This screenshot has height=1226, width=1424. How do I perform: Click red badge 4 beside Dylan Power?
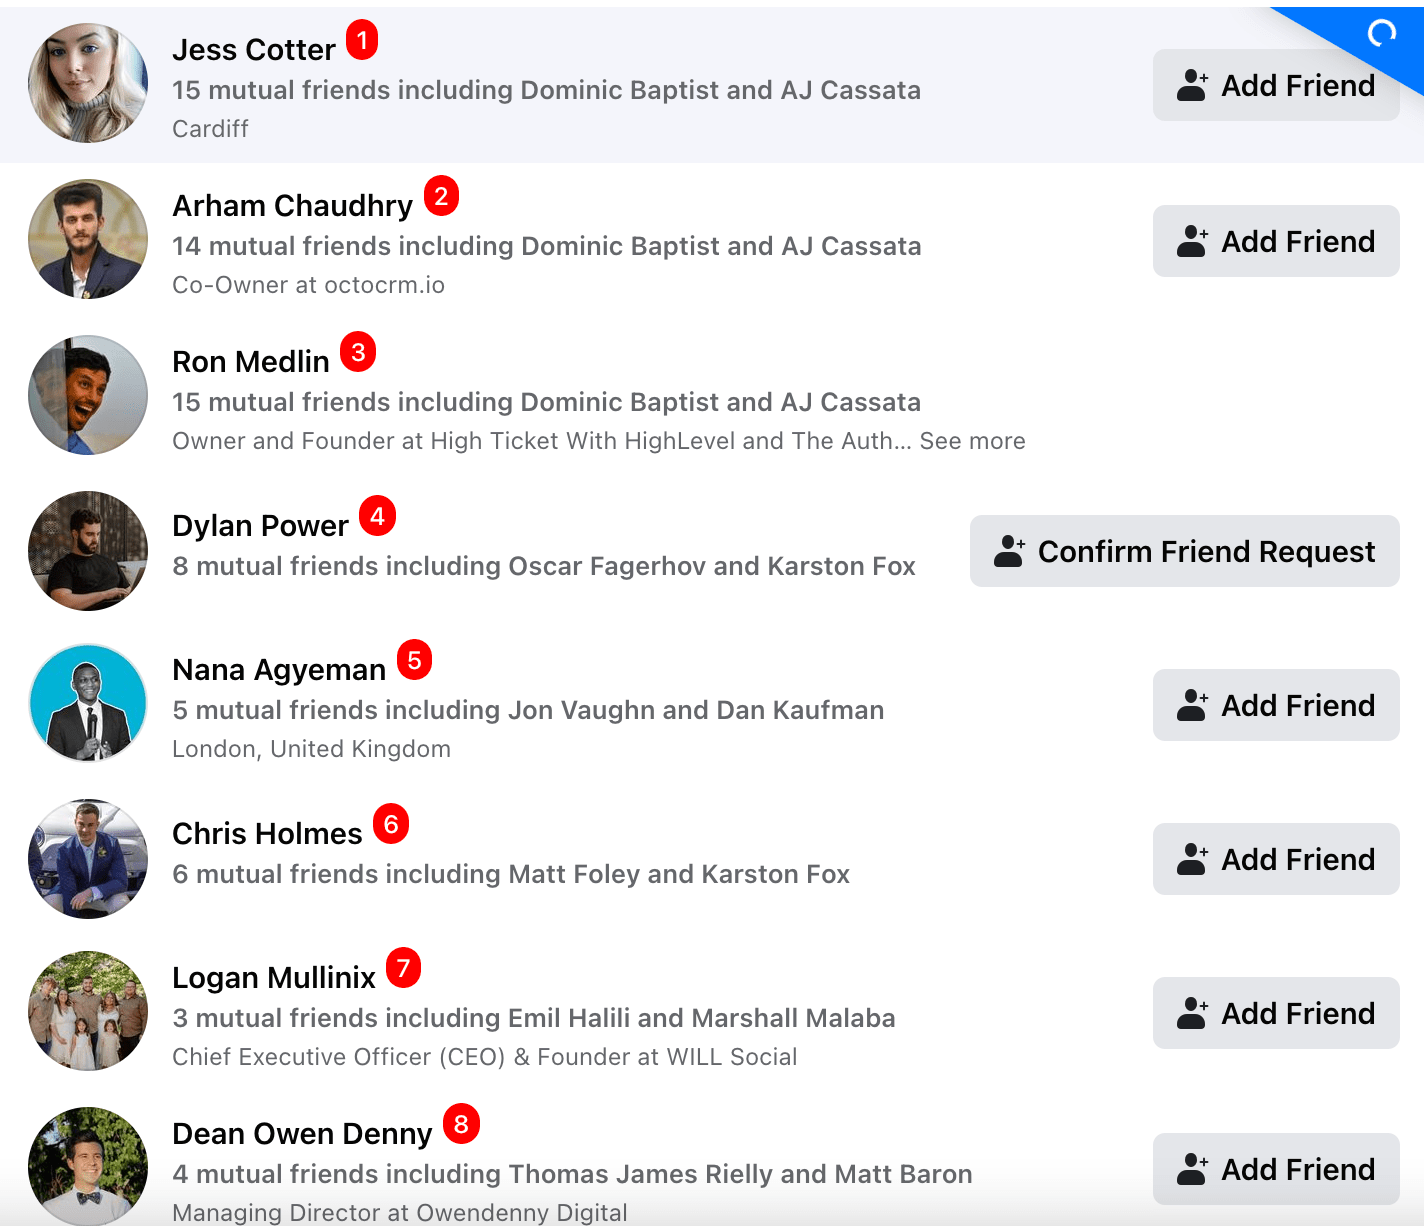pos(377,516)
